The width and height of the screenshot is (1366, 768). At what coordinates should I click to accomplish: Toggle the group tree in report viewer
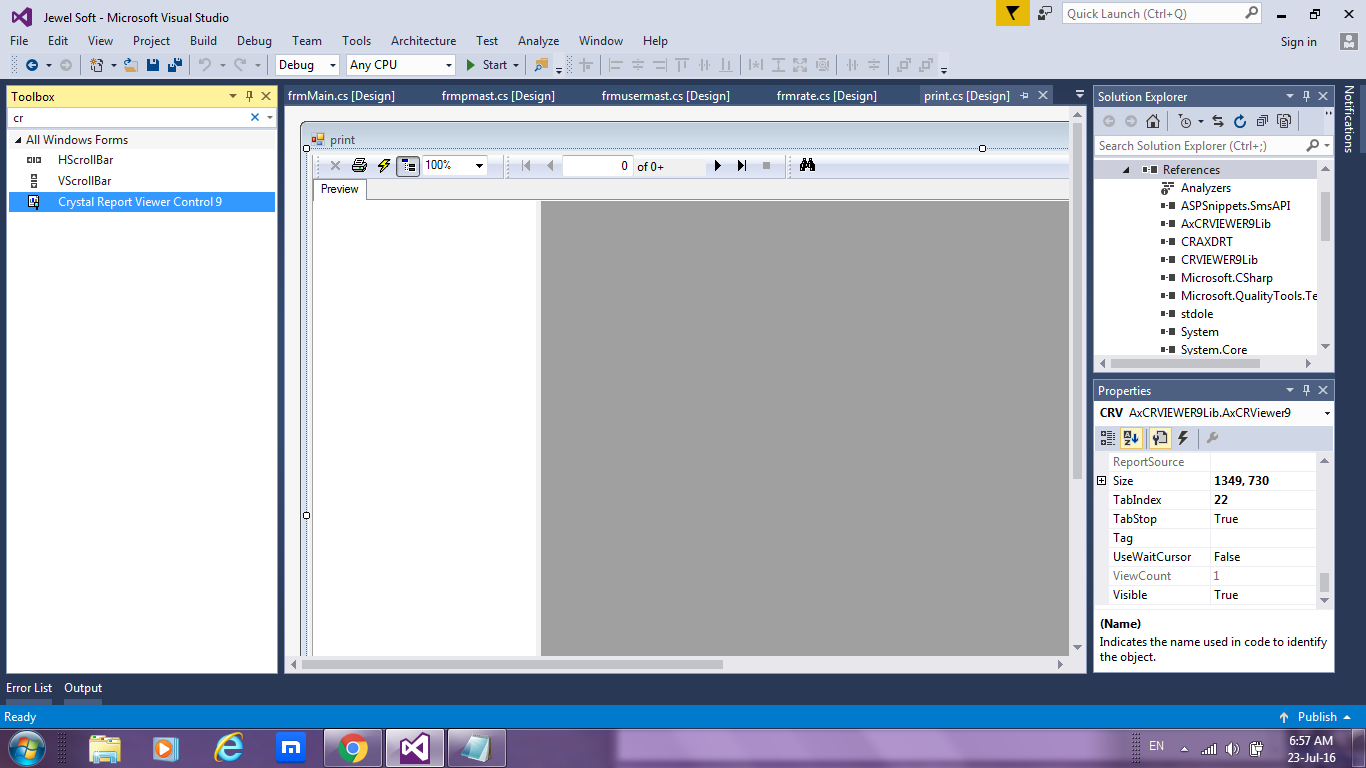pyautogui.click(x=407, y=165)
